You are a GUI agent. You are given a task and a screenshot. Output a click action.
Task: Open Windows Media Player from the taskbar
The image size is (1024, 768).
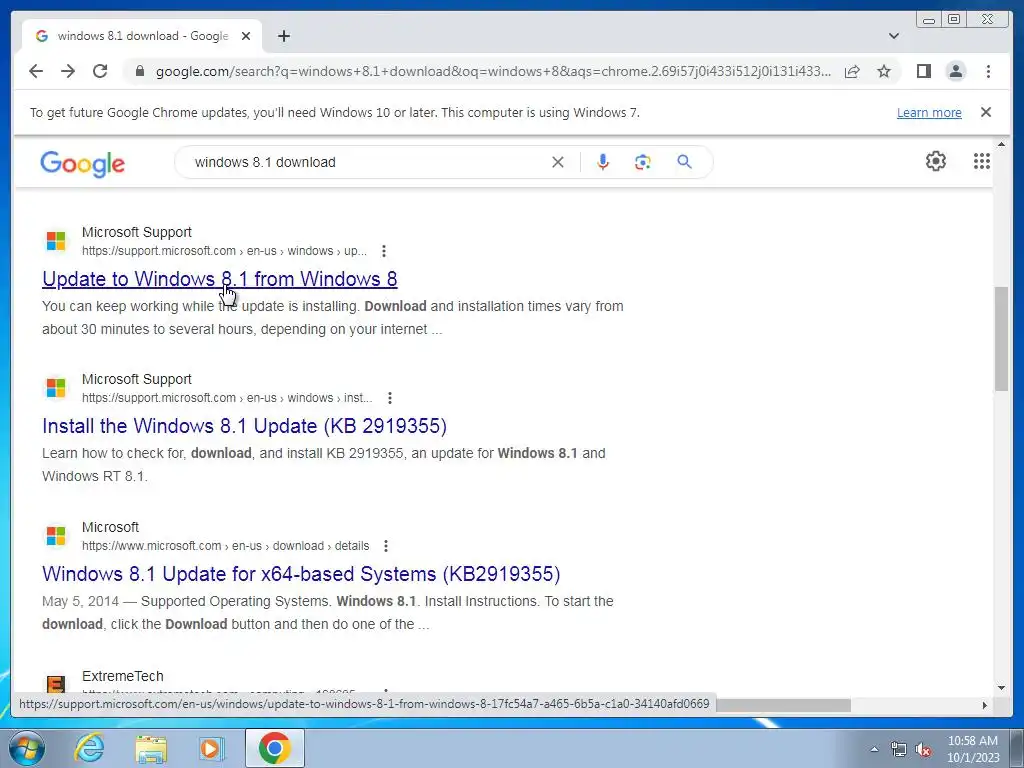tap(212, 748)
